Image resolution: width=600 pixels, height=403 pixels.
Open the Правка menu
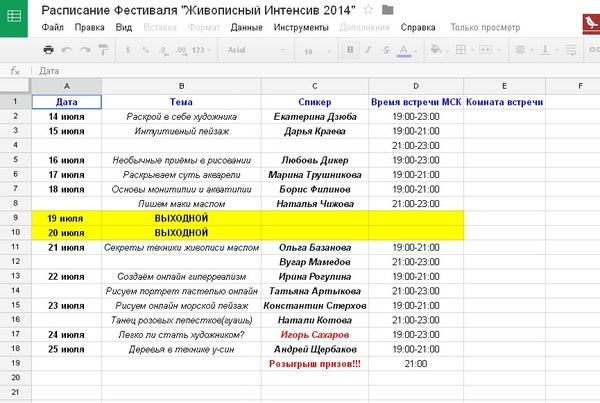click(90, 28)
